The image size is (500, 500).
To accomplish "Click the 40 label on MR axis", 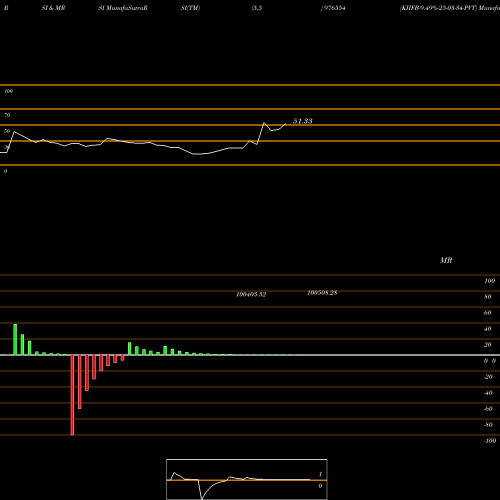I will (488, 329).
